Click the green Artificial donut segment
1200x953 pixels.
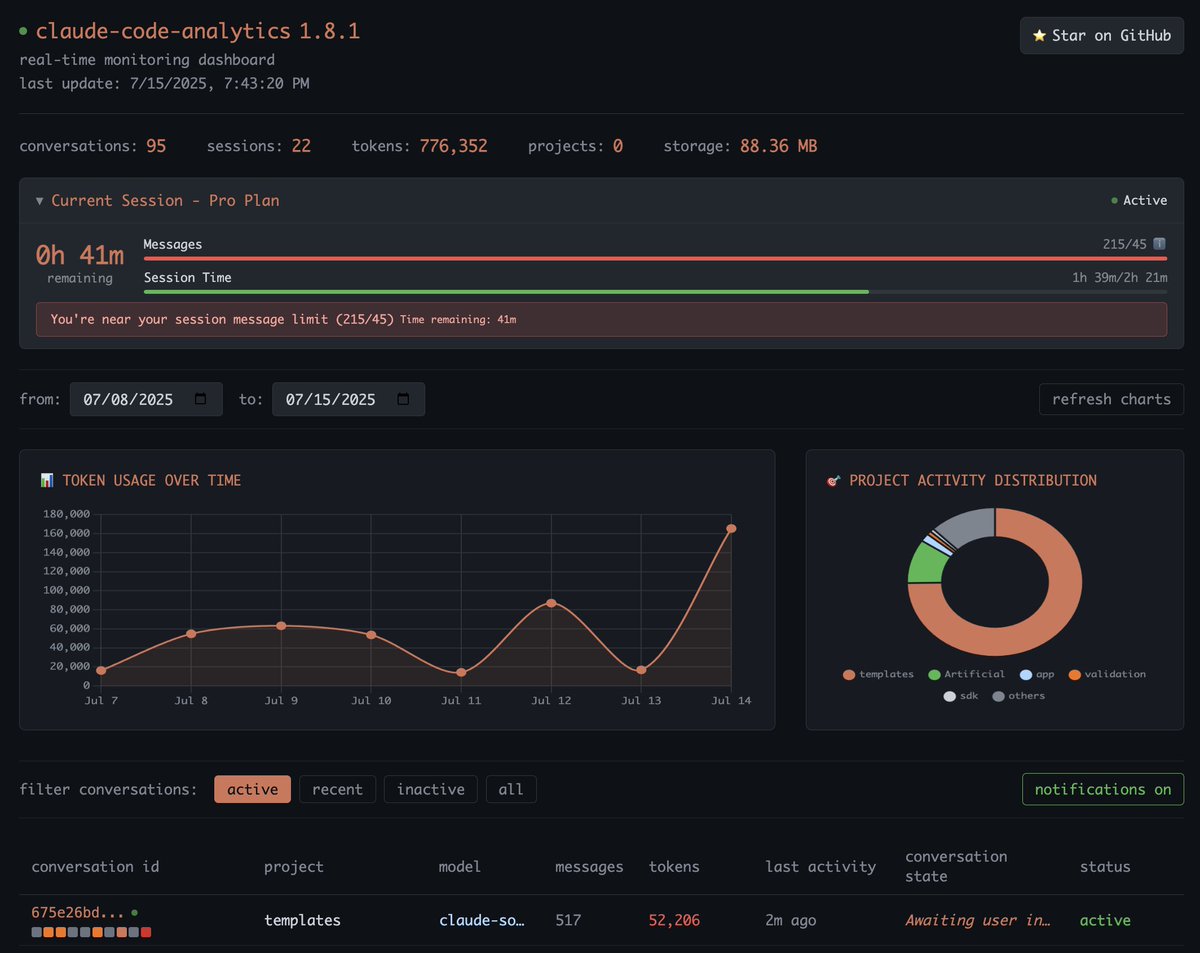925,564
